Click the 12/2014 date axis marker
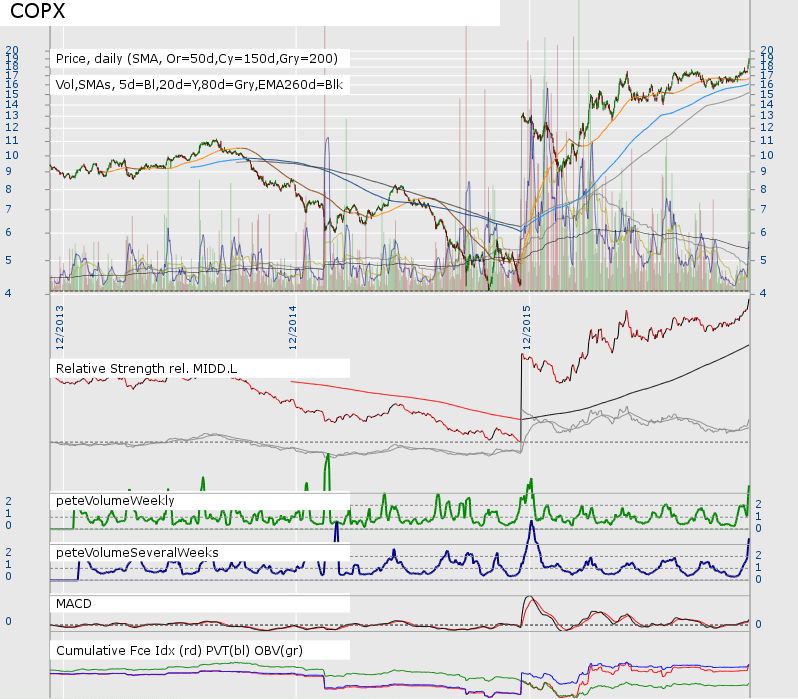Screen dimensions: 798x699 tap(293, 327)
